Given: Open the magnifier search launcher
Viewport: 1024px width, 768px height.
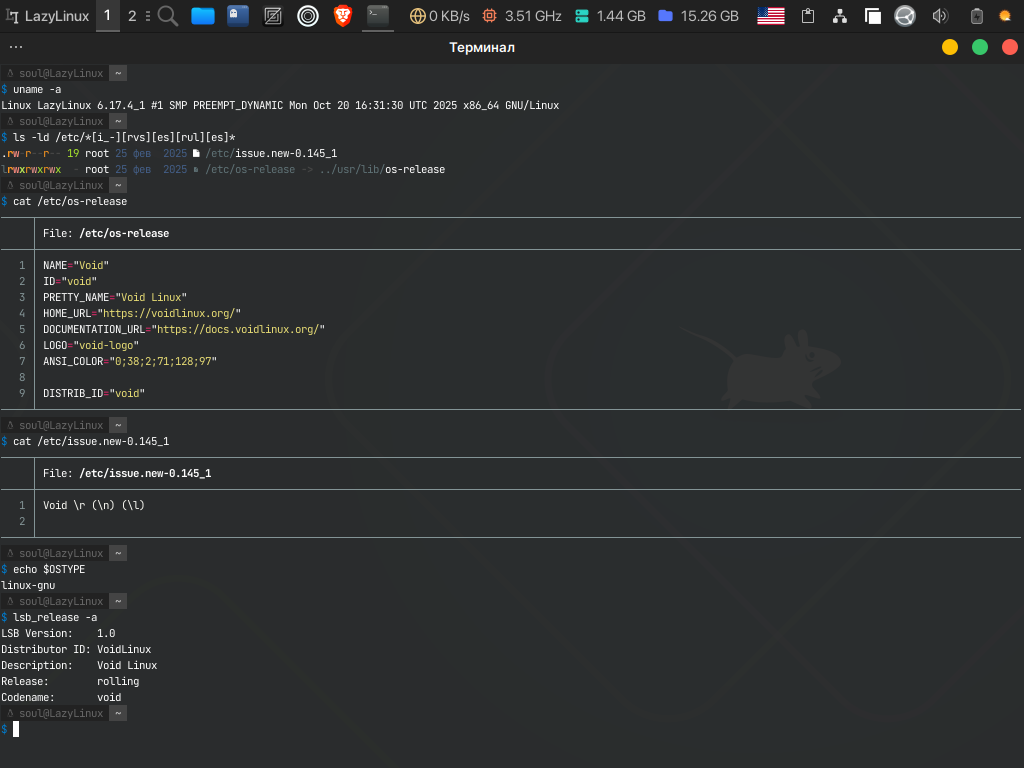Looking at the screenshot, I should pyautogui.click(x=168, y=16).
